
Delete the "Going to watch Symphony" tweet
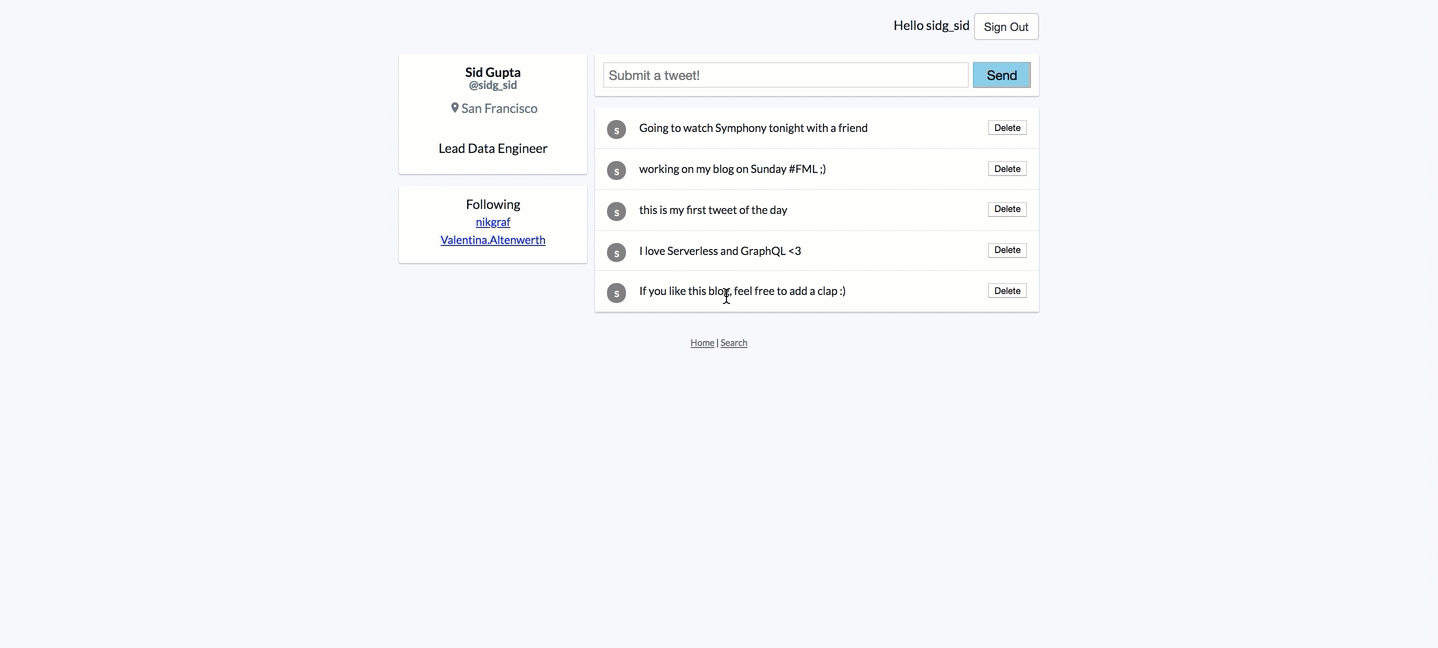point(1006,127)
